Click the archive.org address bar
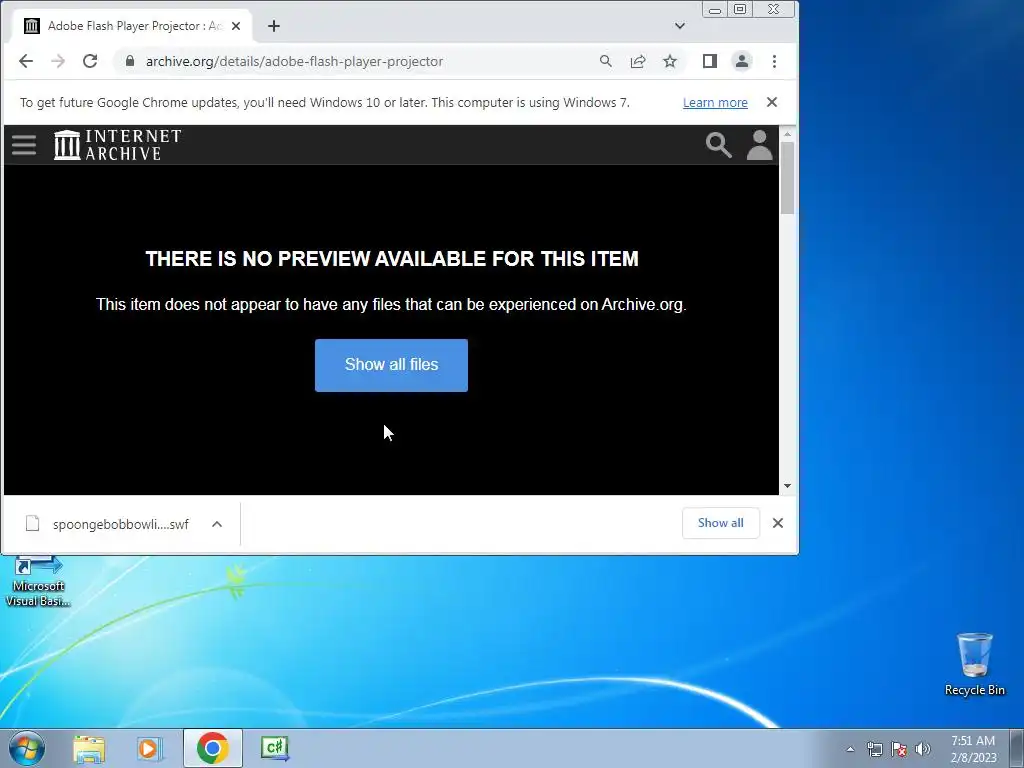The height and width of the screenshot is (768, 1024). point(366,61)
